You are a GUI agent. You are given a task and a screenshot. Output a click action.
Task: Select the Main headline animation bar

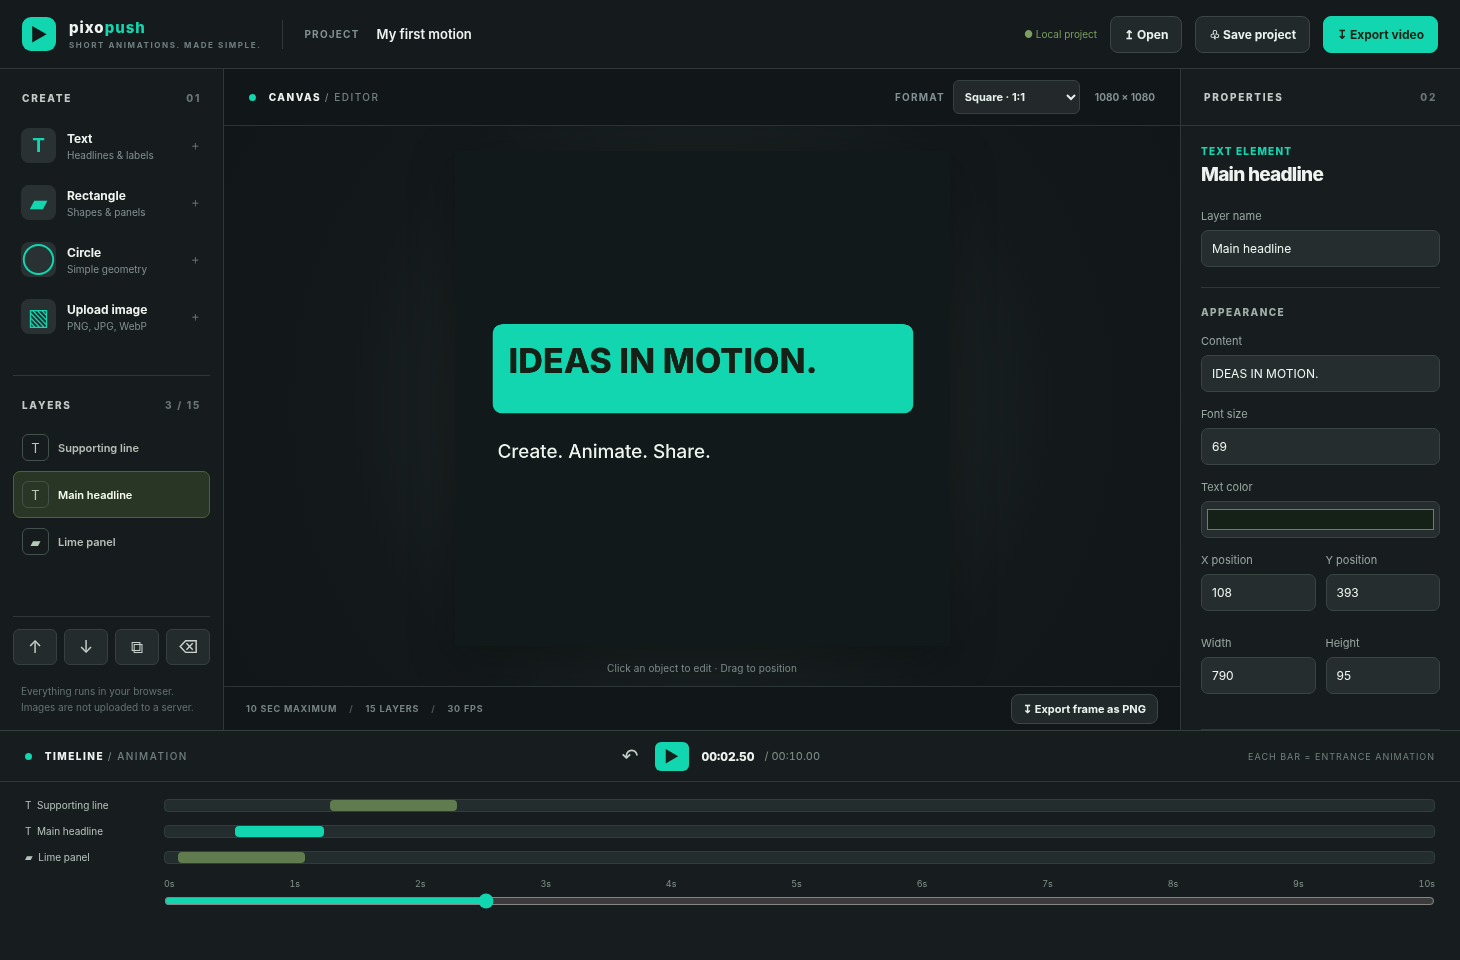pyautogui.click(x=279, y=831)
